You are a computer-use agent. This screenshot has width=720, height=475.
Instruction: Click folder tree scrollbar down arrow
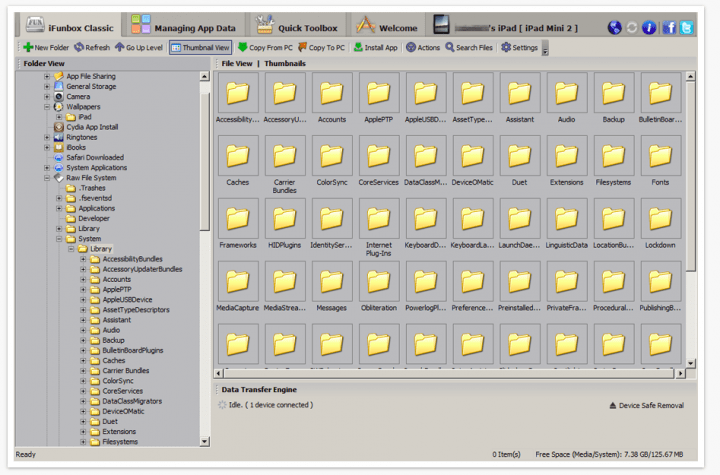(205, 441)
